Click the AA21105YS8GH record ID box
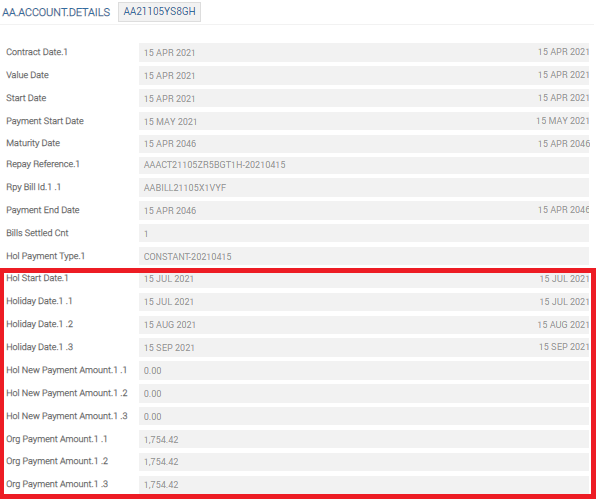 click(159, 12)
